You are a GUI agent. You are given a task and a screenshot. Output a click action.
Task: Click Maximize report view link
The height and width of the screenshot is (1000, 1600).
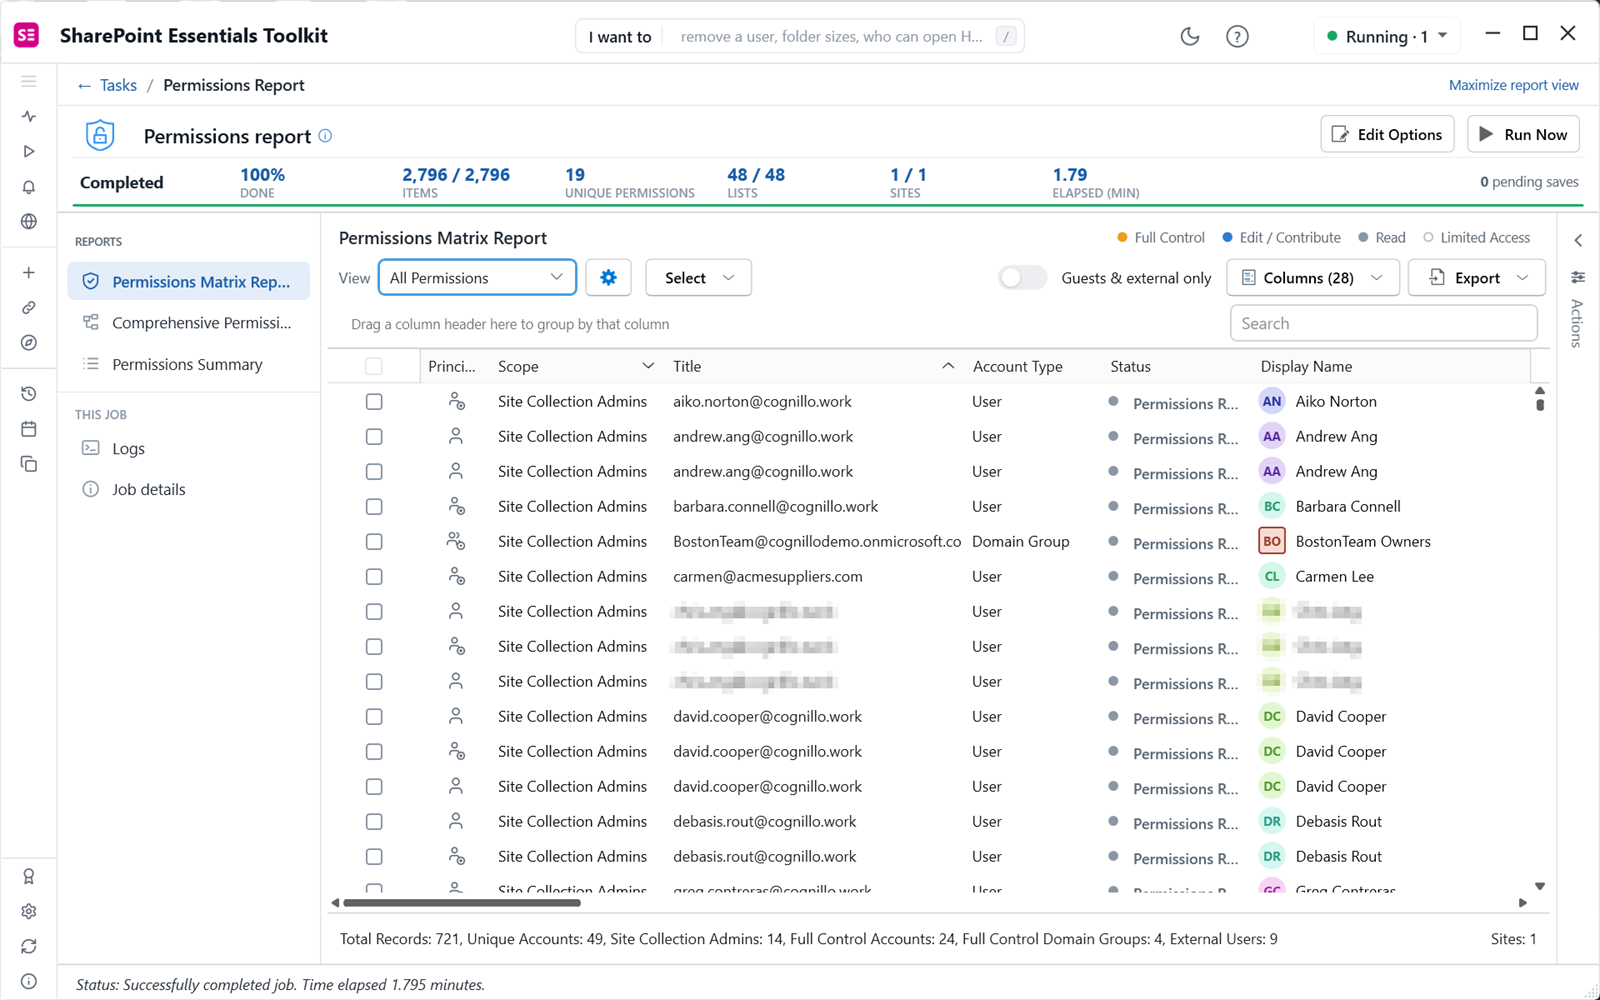(1514, 85)
